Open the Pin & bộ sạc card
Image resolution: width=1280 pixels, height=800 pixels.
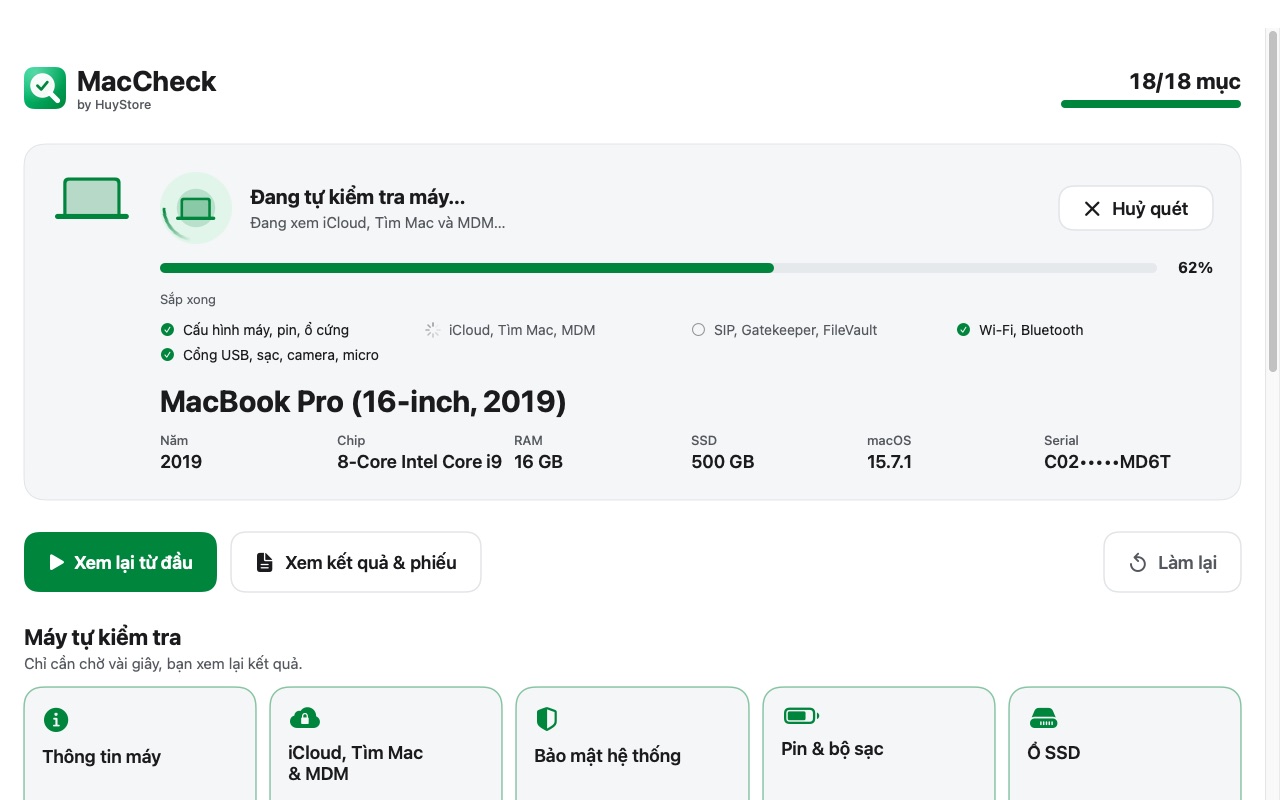879,743
